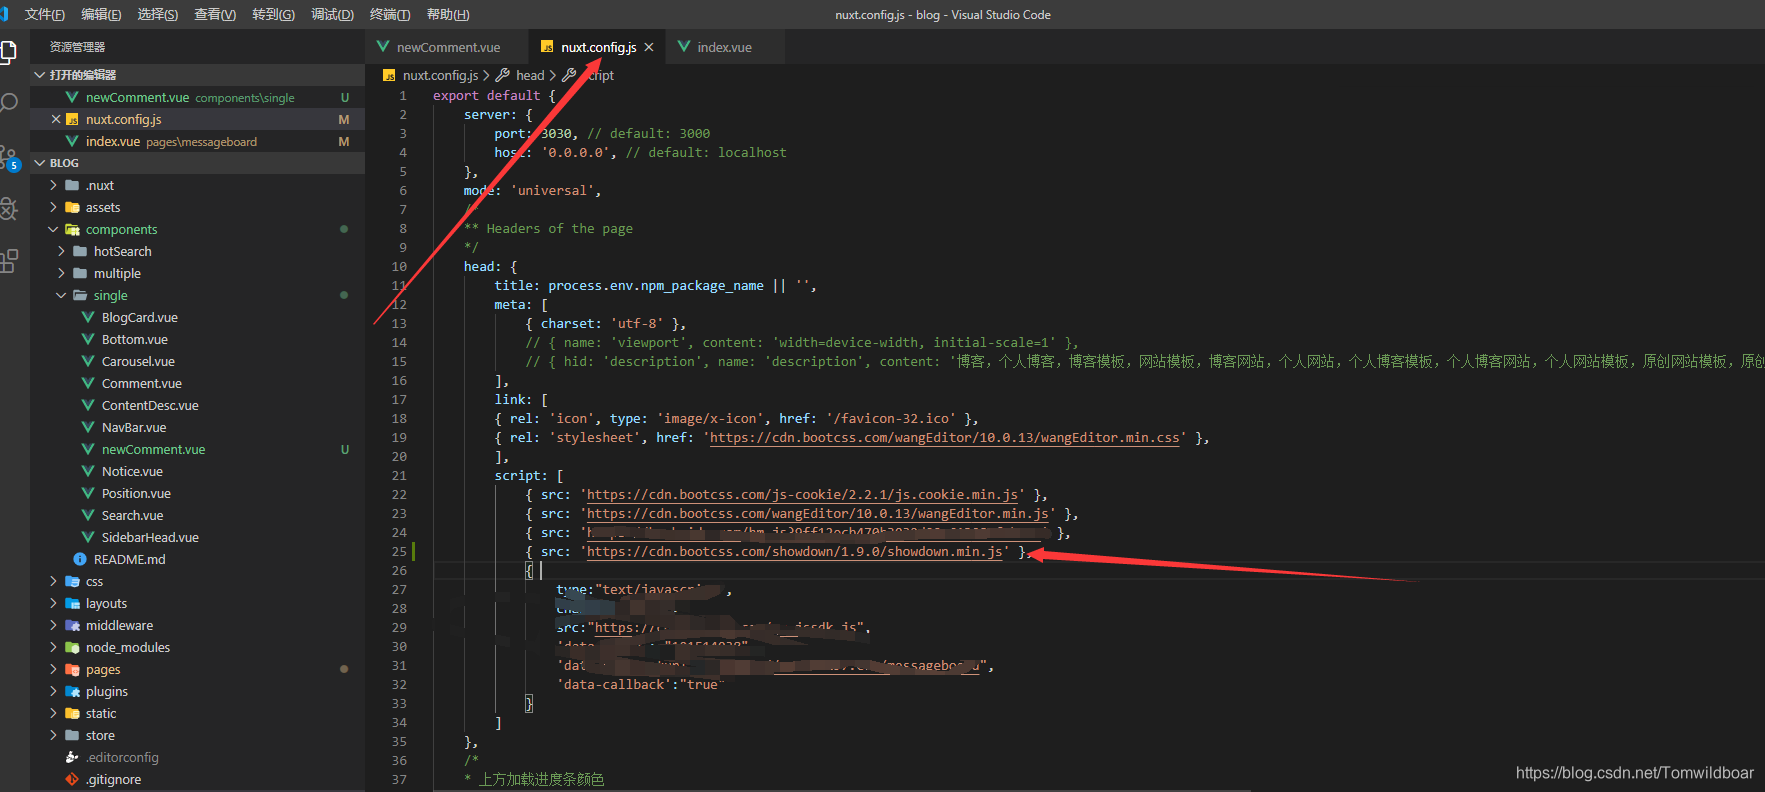The width and height of the screenshot is (1765, 792).
Task: Expand the middleware folder
Action: tap(53, 625)
